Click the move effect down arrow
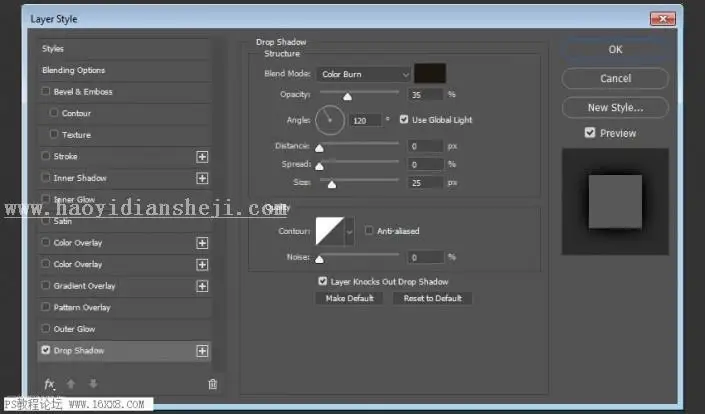The height and width of the screenshot is (414, 705). coord(93,384)
